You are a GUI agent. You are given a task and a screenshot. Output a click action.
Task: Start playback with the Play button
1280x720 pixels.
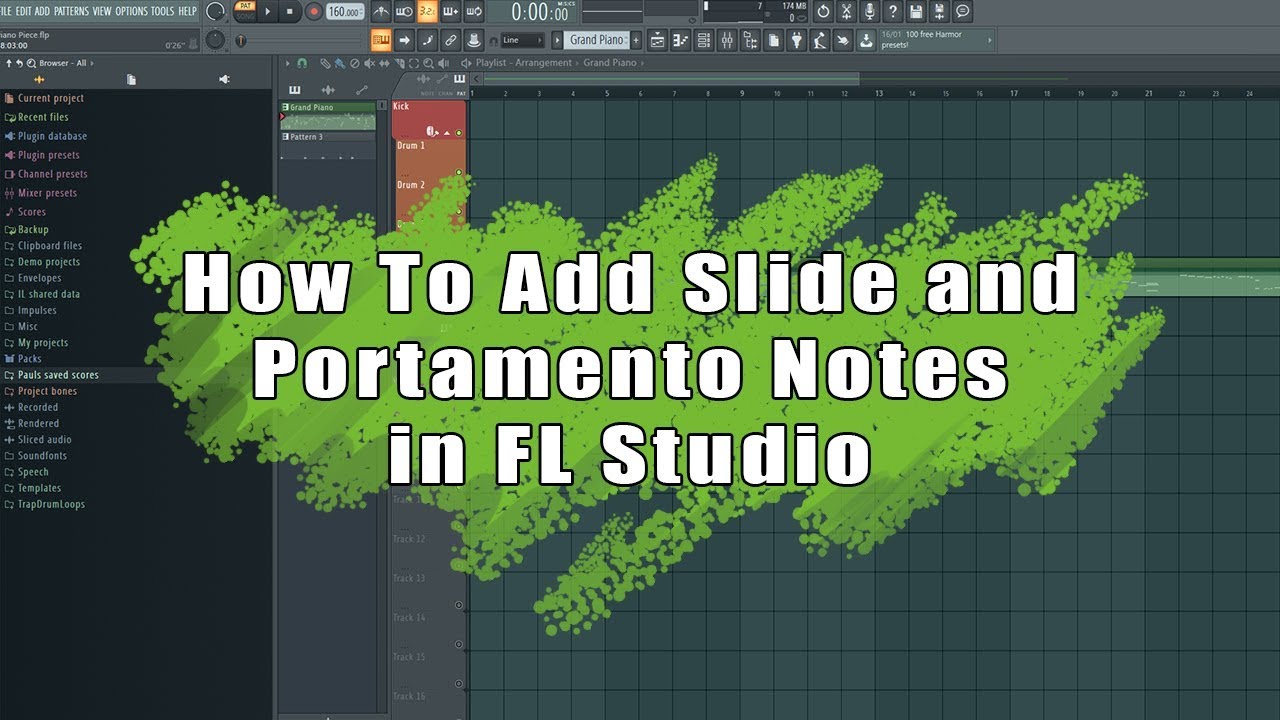(x=267, y=12)
